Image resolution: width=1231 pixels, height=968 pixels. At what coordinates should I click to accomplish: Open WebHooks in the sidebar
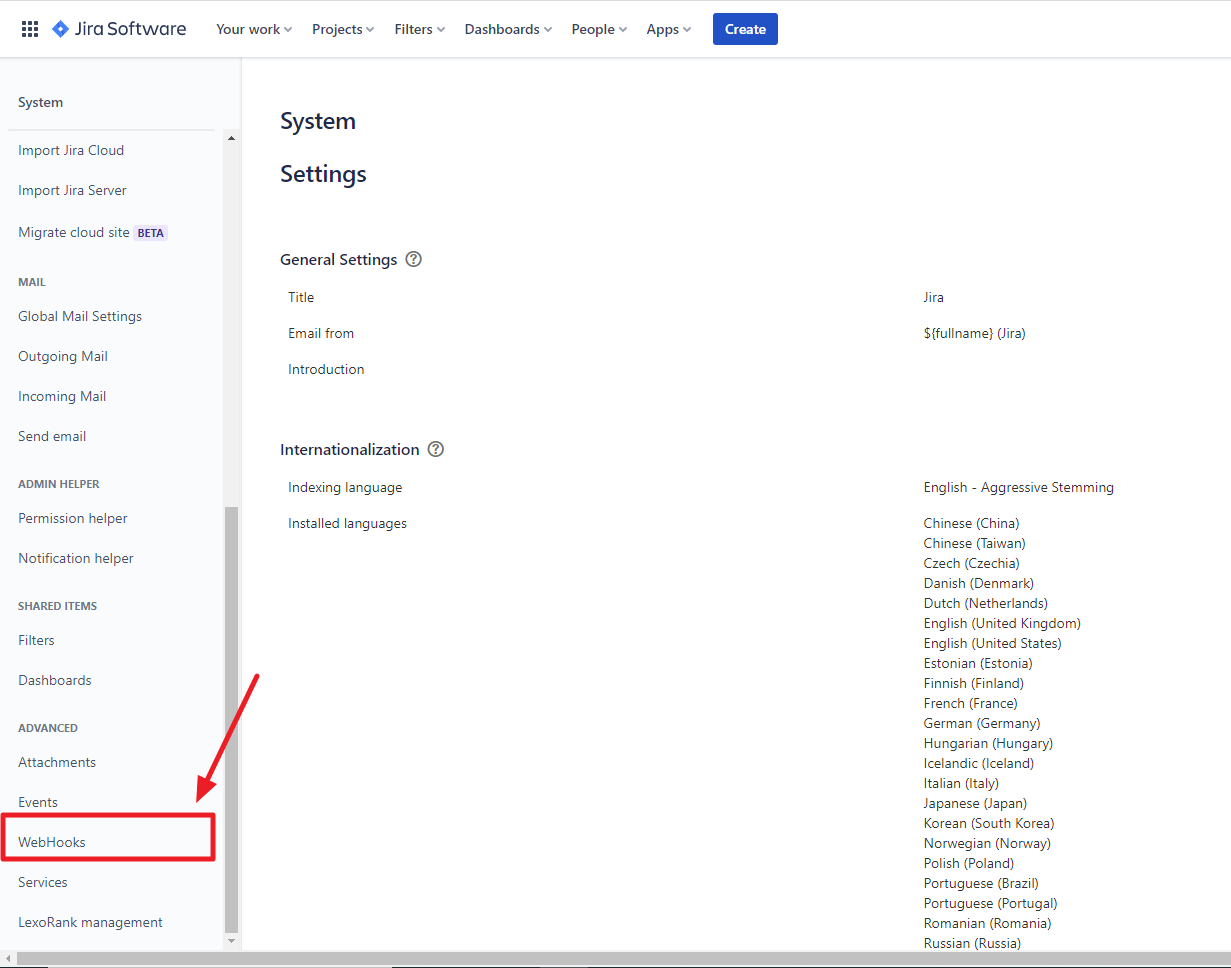point(52,842)
